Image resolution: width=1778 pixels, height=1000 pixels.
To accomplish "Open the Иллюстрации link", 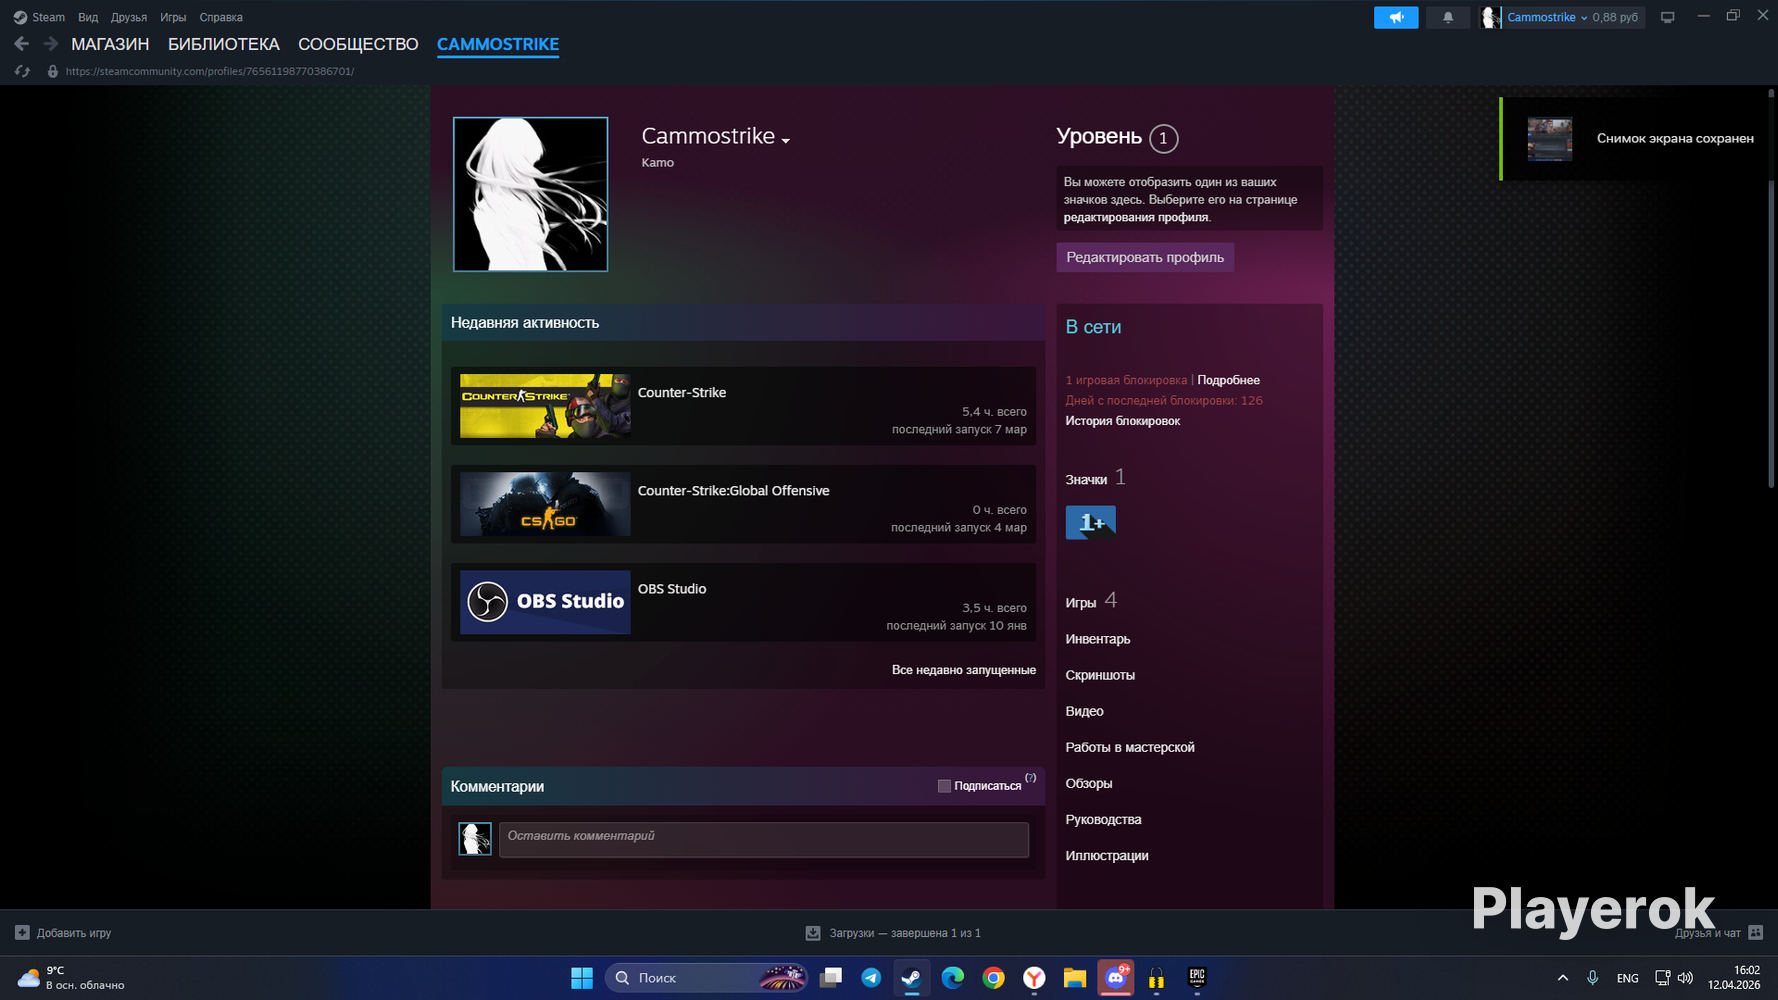I will (x=1107, y=855).
